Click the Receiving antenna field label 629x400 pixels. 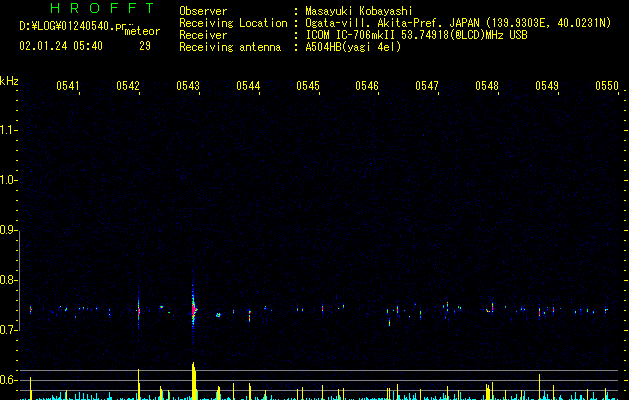pyautogui.click(x=230, y=47)
